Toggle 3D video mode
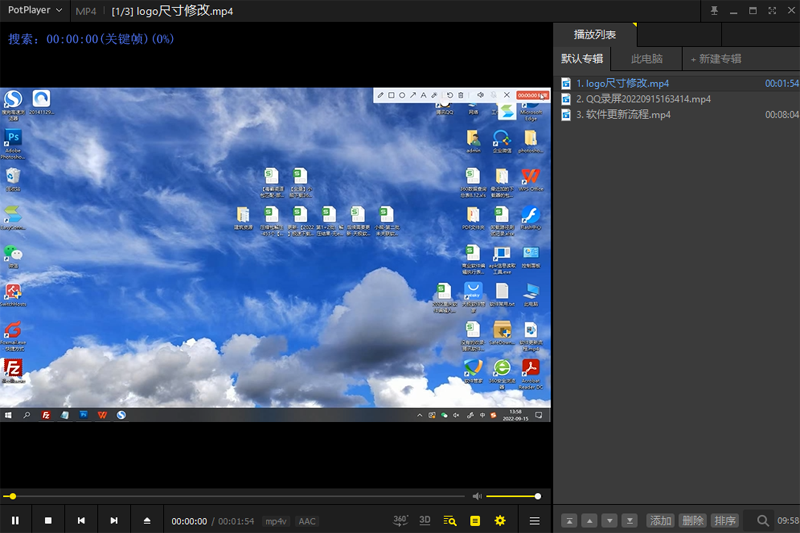 pyautogui.click(x=425, y=520)
